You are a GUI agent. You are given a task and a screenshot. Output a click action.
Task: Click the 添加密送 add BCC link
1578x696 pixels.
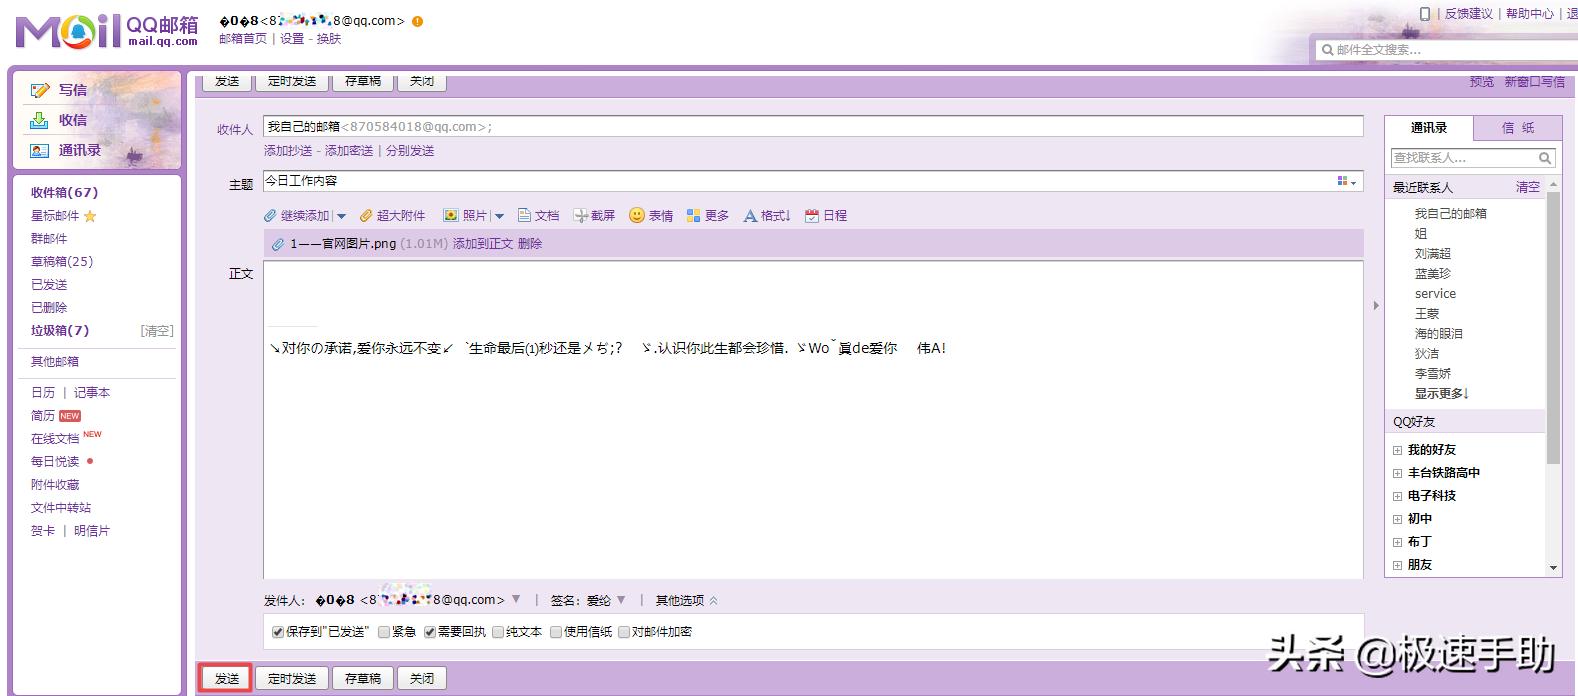tap(349, 151)
